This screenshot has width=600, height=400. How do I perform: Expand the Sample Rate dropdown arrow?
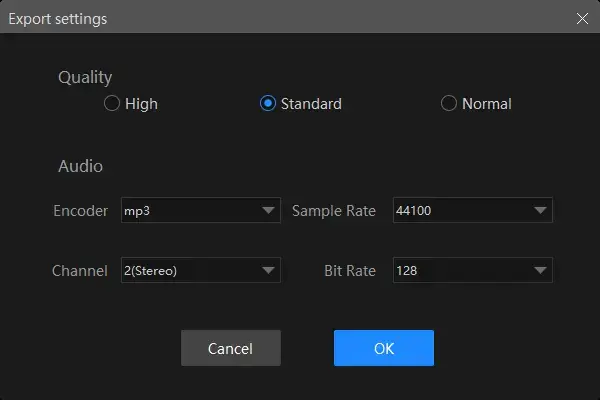pyautogui.click(x=540, y=211)
